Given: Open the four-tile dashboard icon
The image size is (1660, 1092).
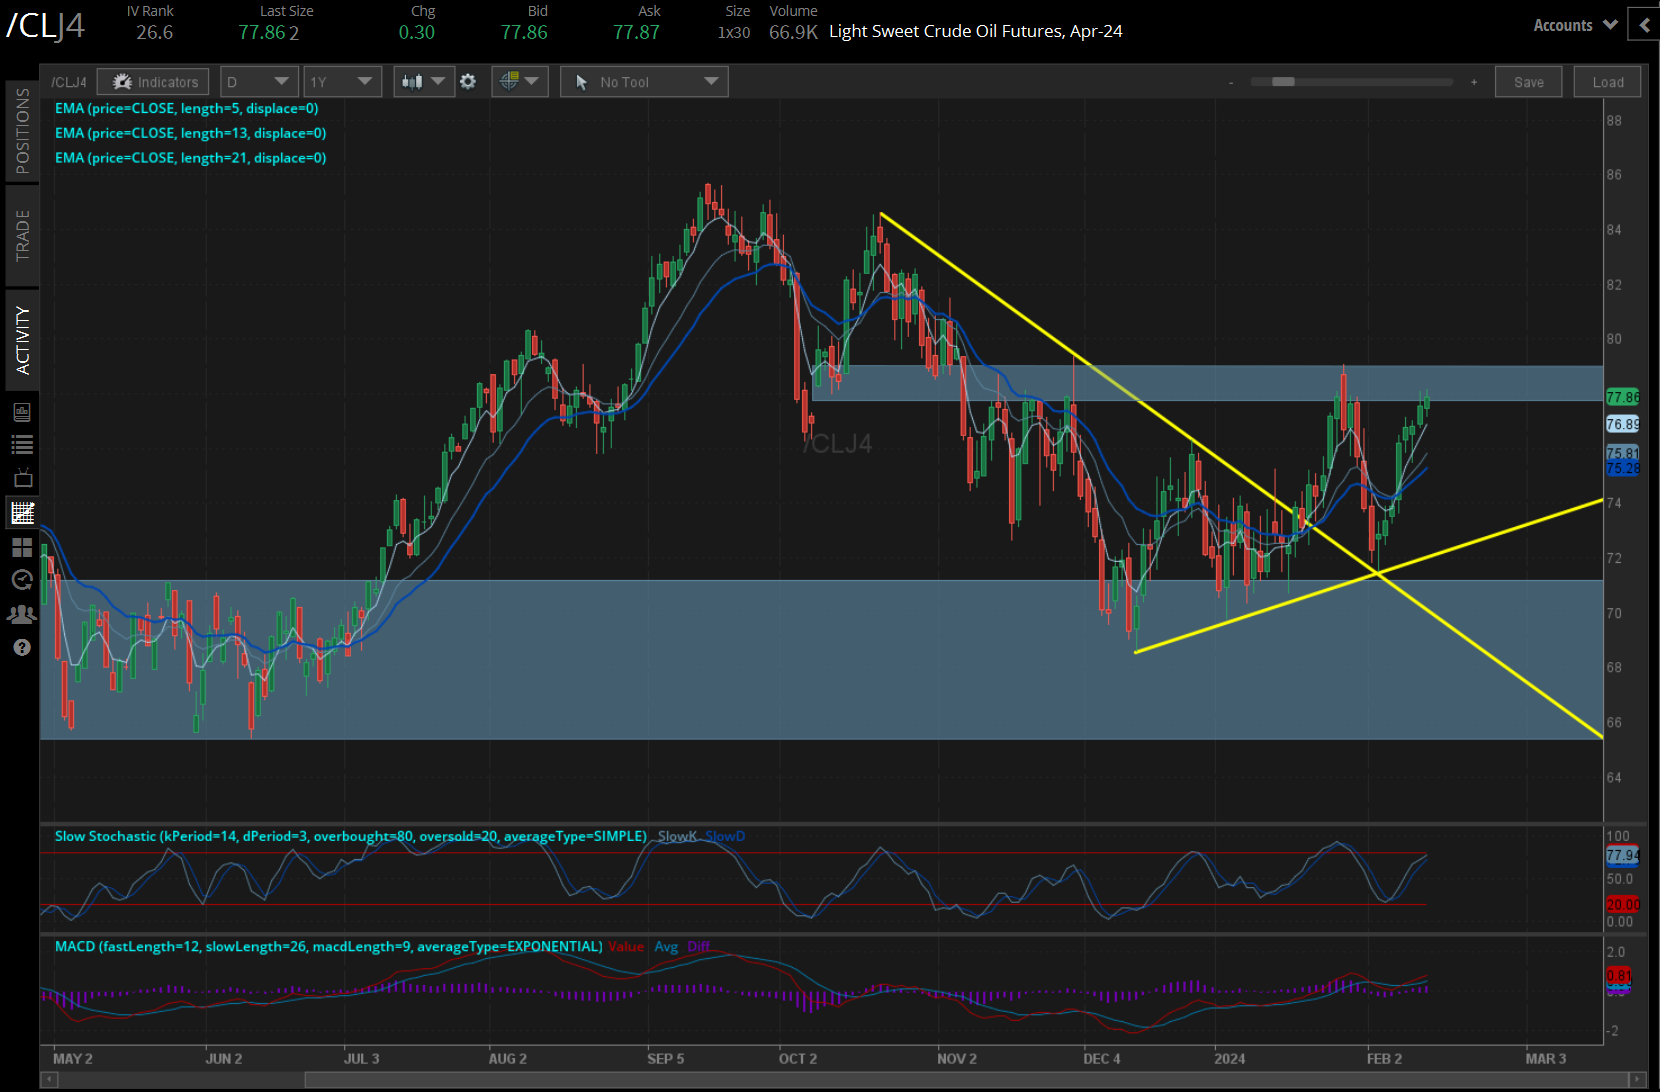Looking at the screenshot, I should coord(22,547).
